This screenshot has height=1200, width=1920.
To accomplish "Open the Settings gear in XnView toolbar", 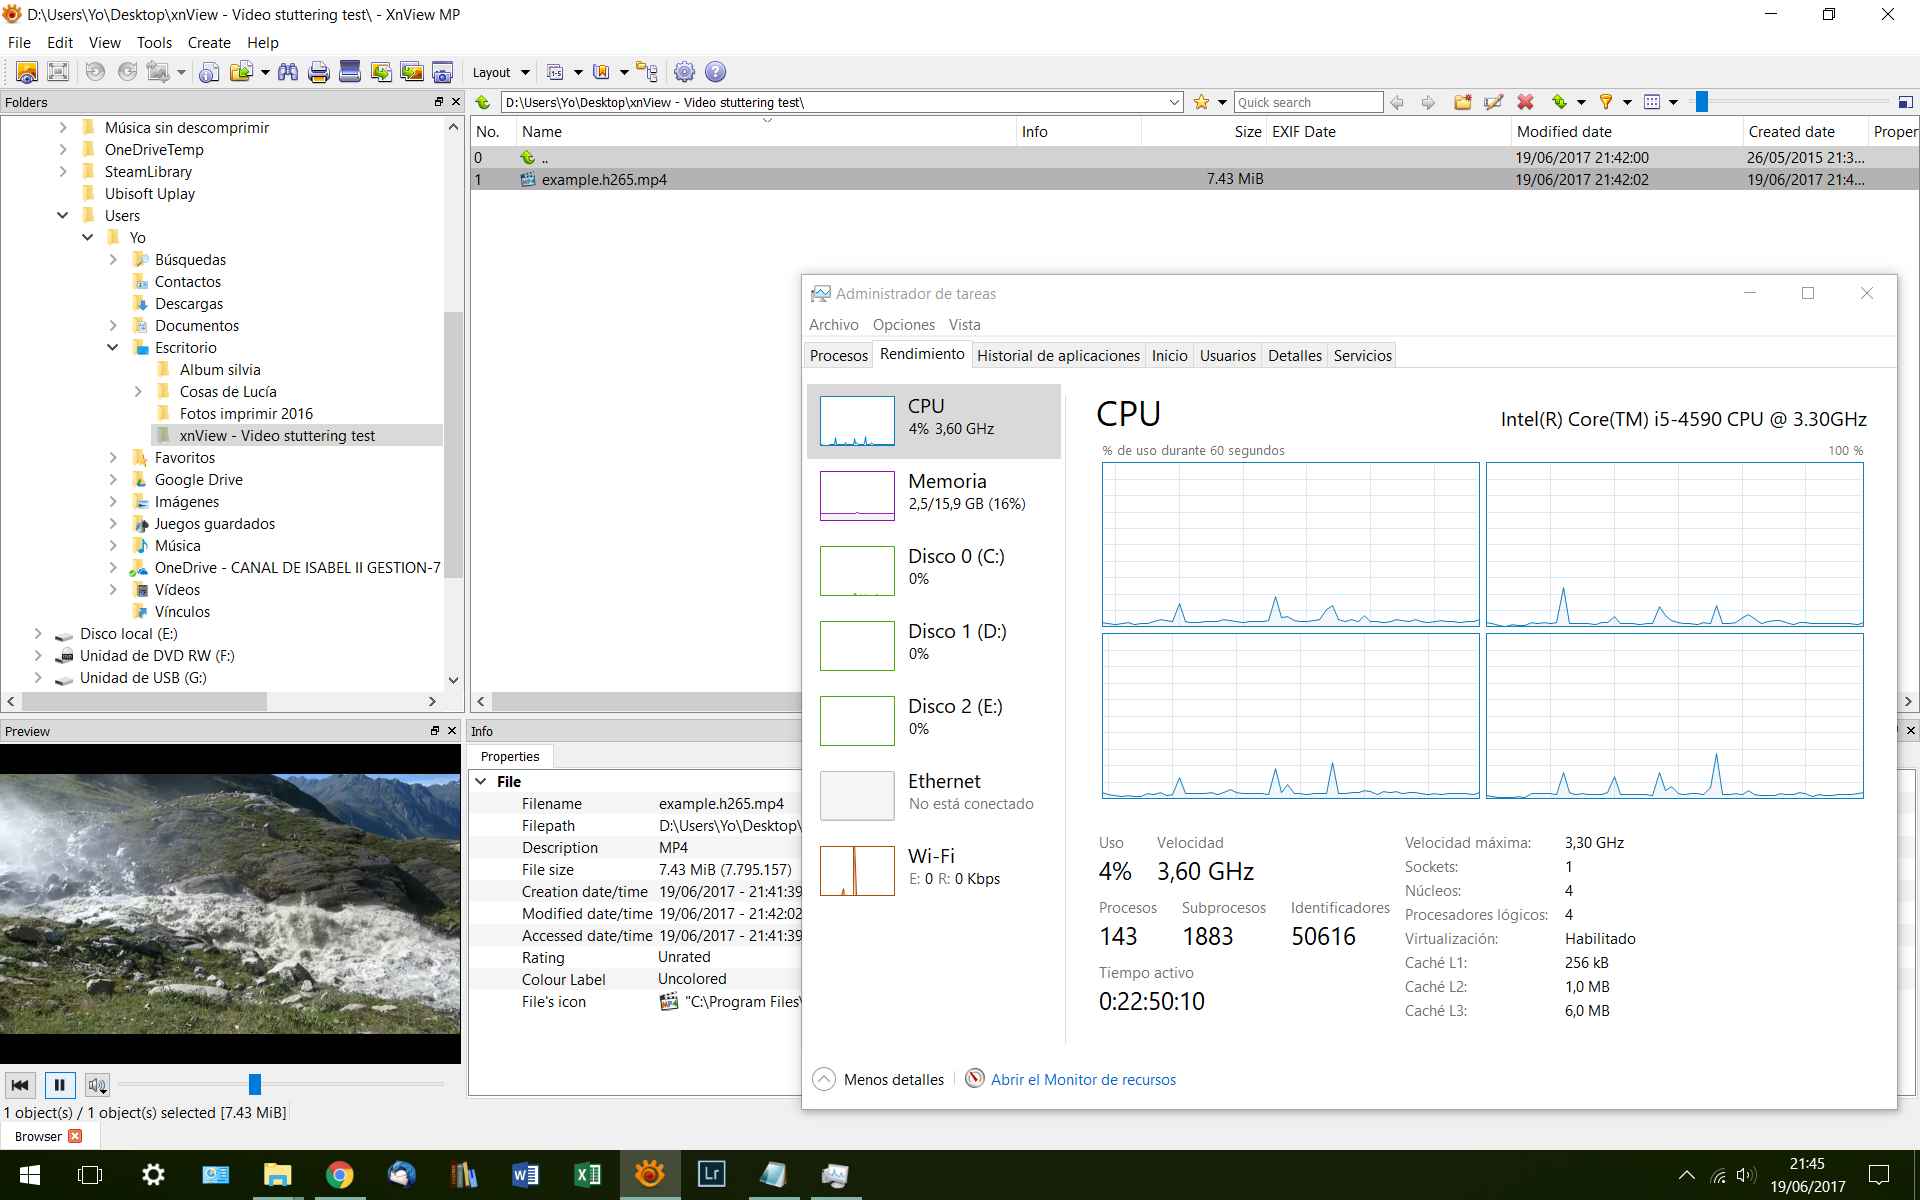I will [x=684, y=72].
